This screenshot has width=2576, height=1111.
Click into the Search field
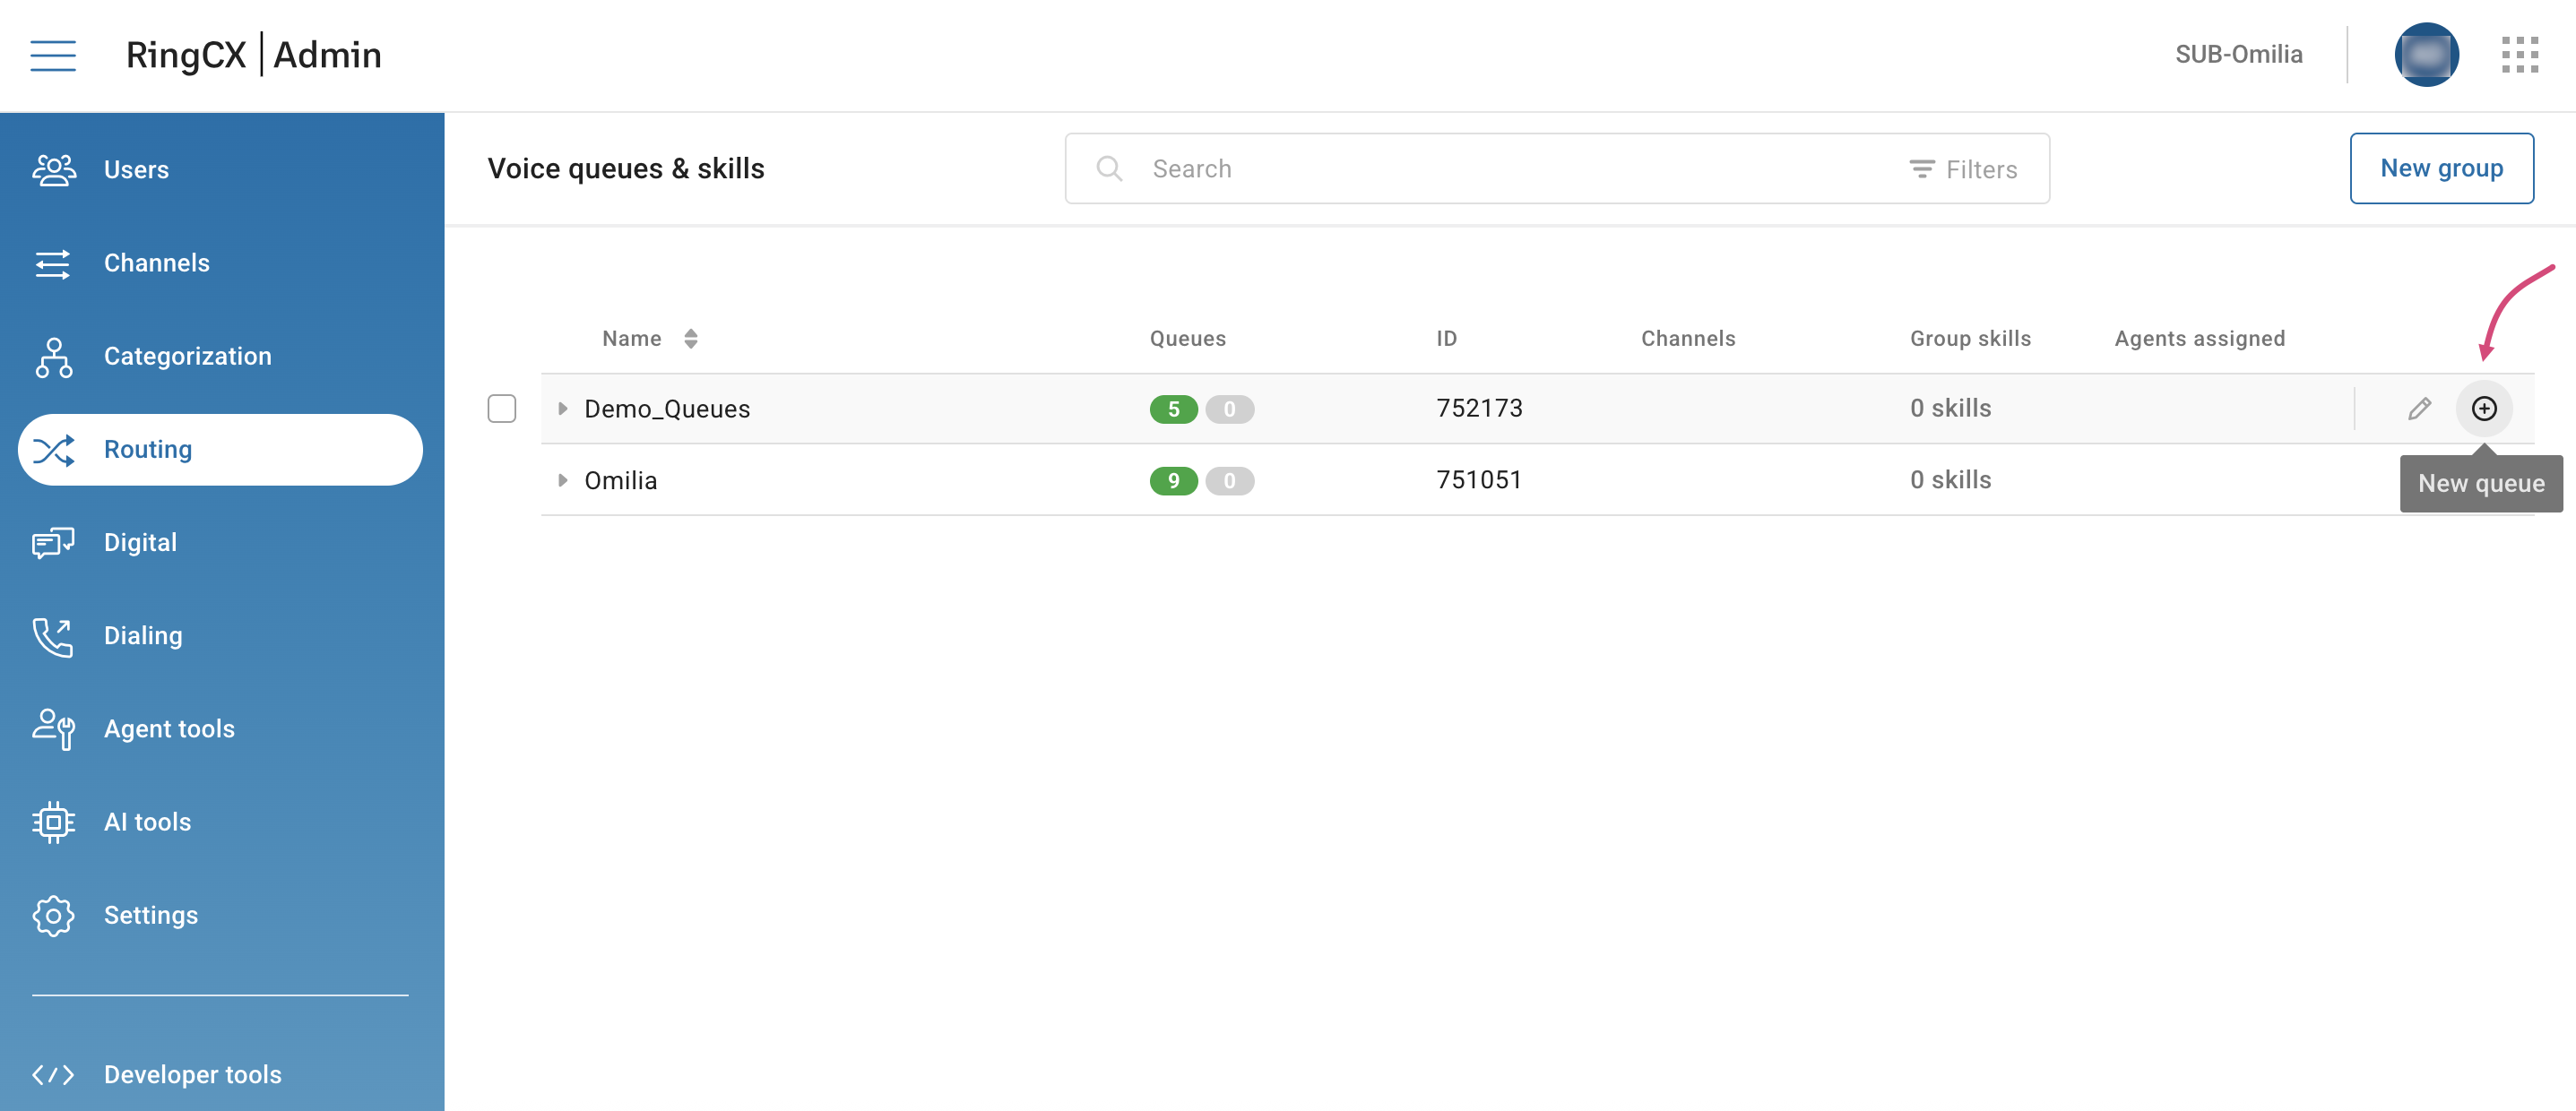(x=1500, y=169)
